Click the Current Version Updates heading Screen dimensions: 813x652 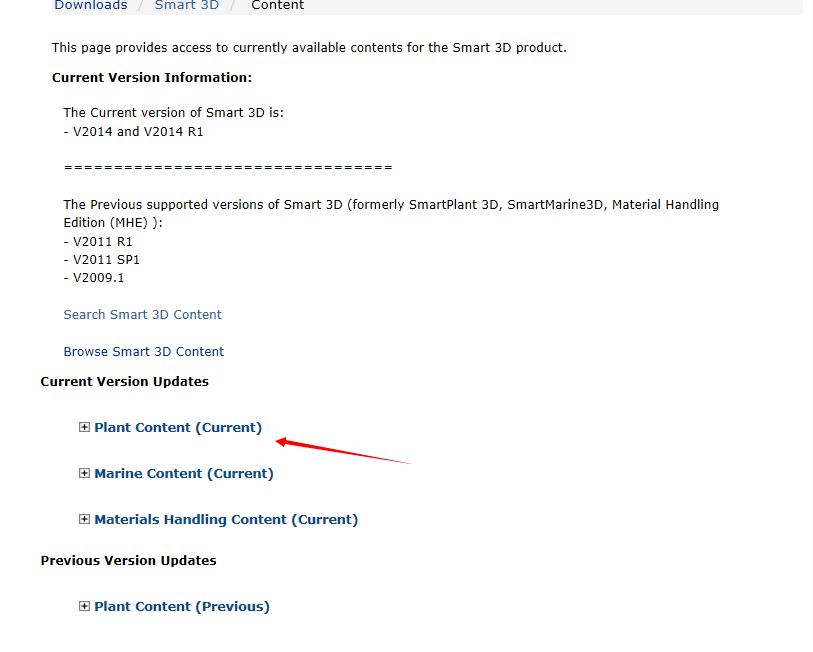click(x=124, y=382)
